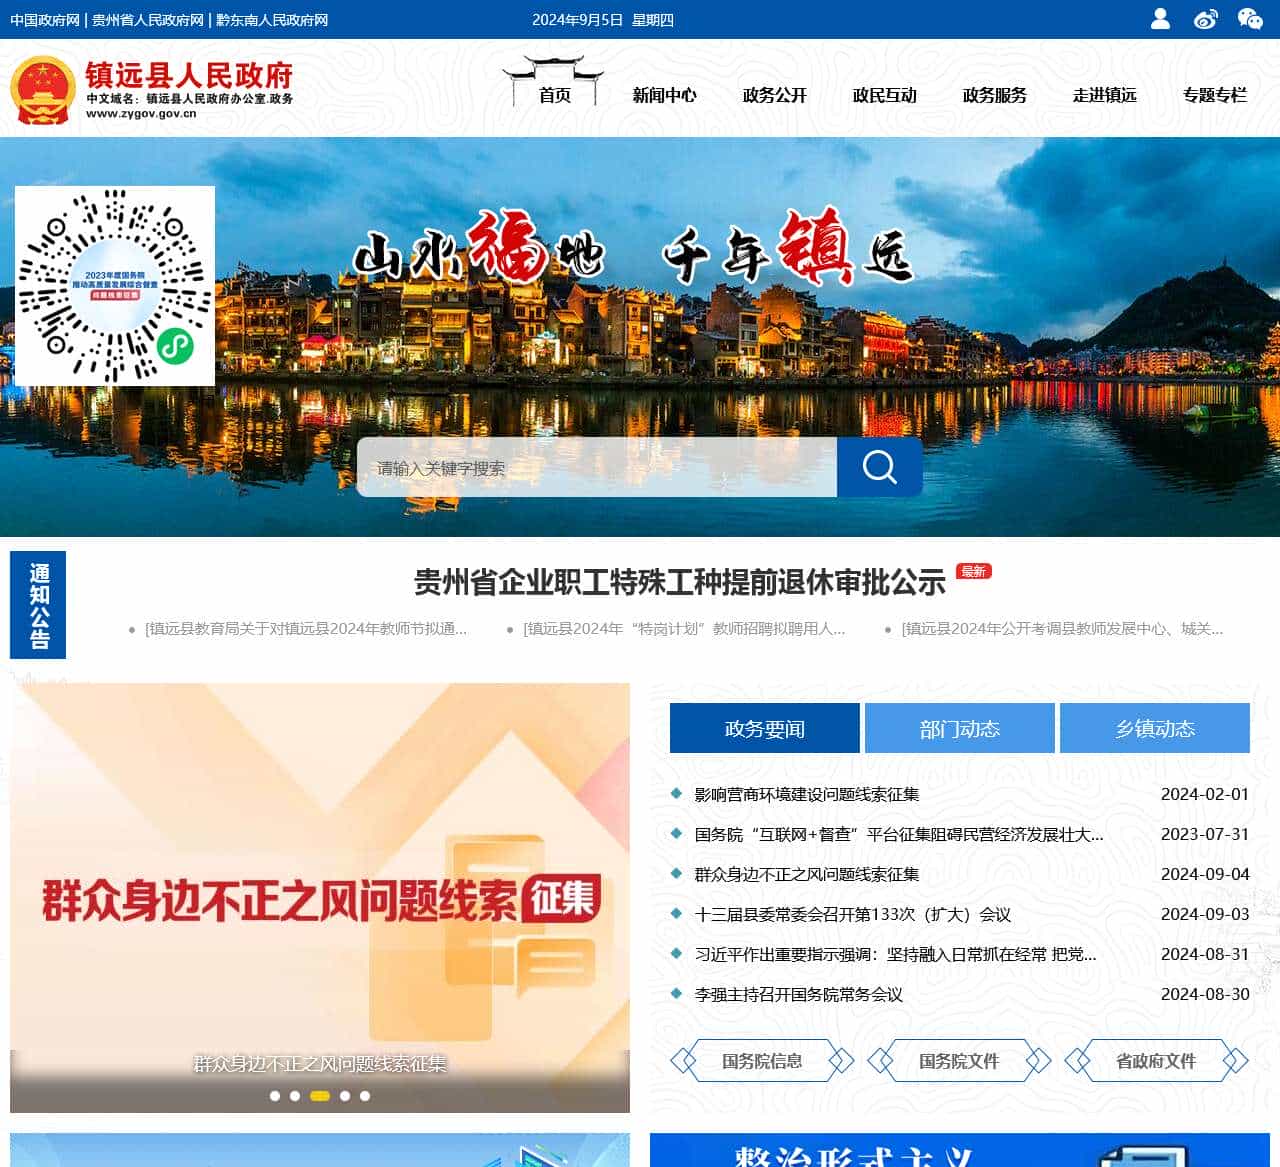Viewport: 1280px width, 1167px height.
Task: Switch to 乡镇动态 tab
Action: coord(1155,728)
